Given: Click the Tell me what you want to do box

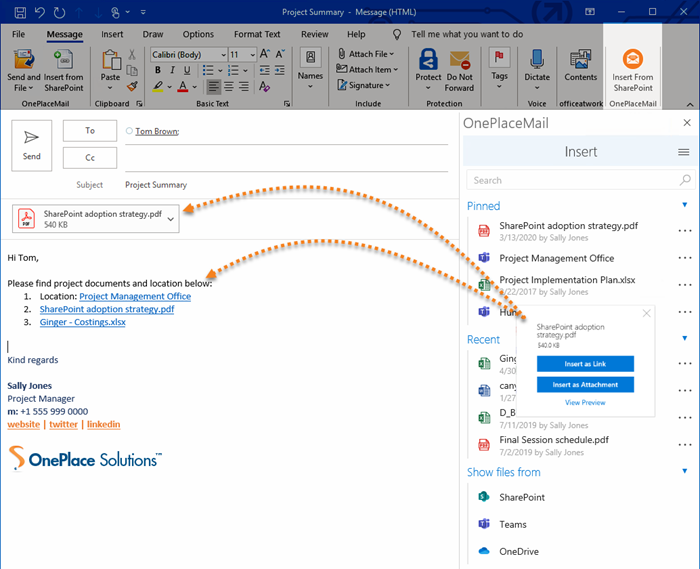Looking at the screenshot, I should (x=467, y=34).
